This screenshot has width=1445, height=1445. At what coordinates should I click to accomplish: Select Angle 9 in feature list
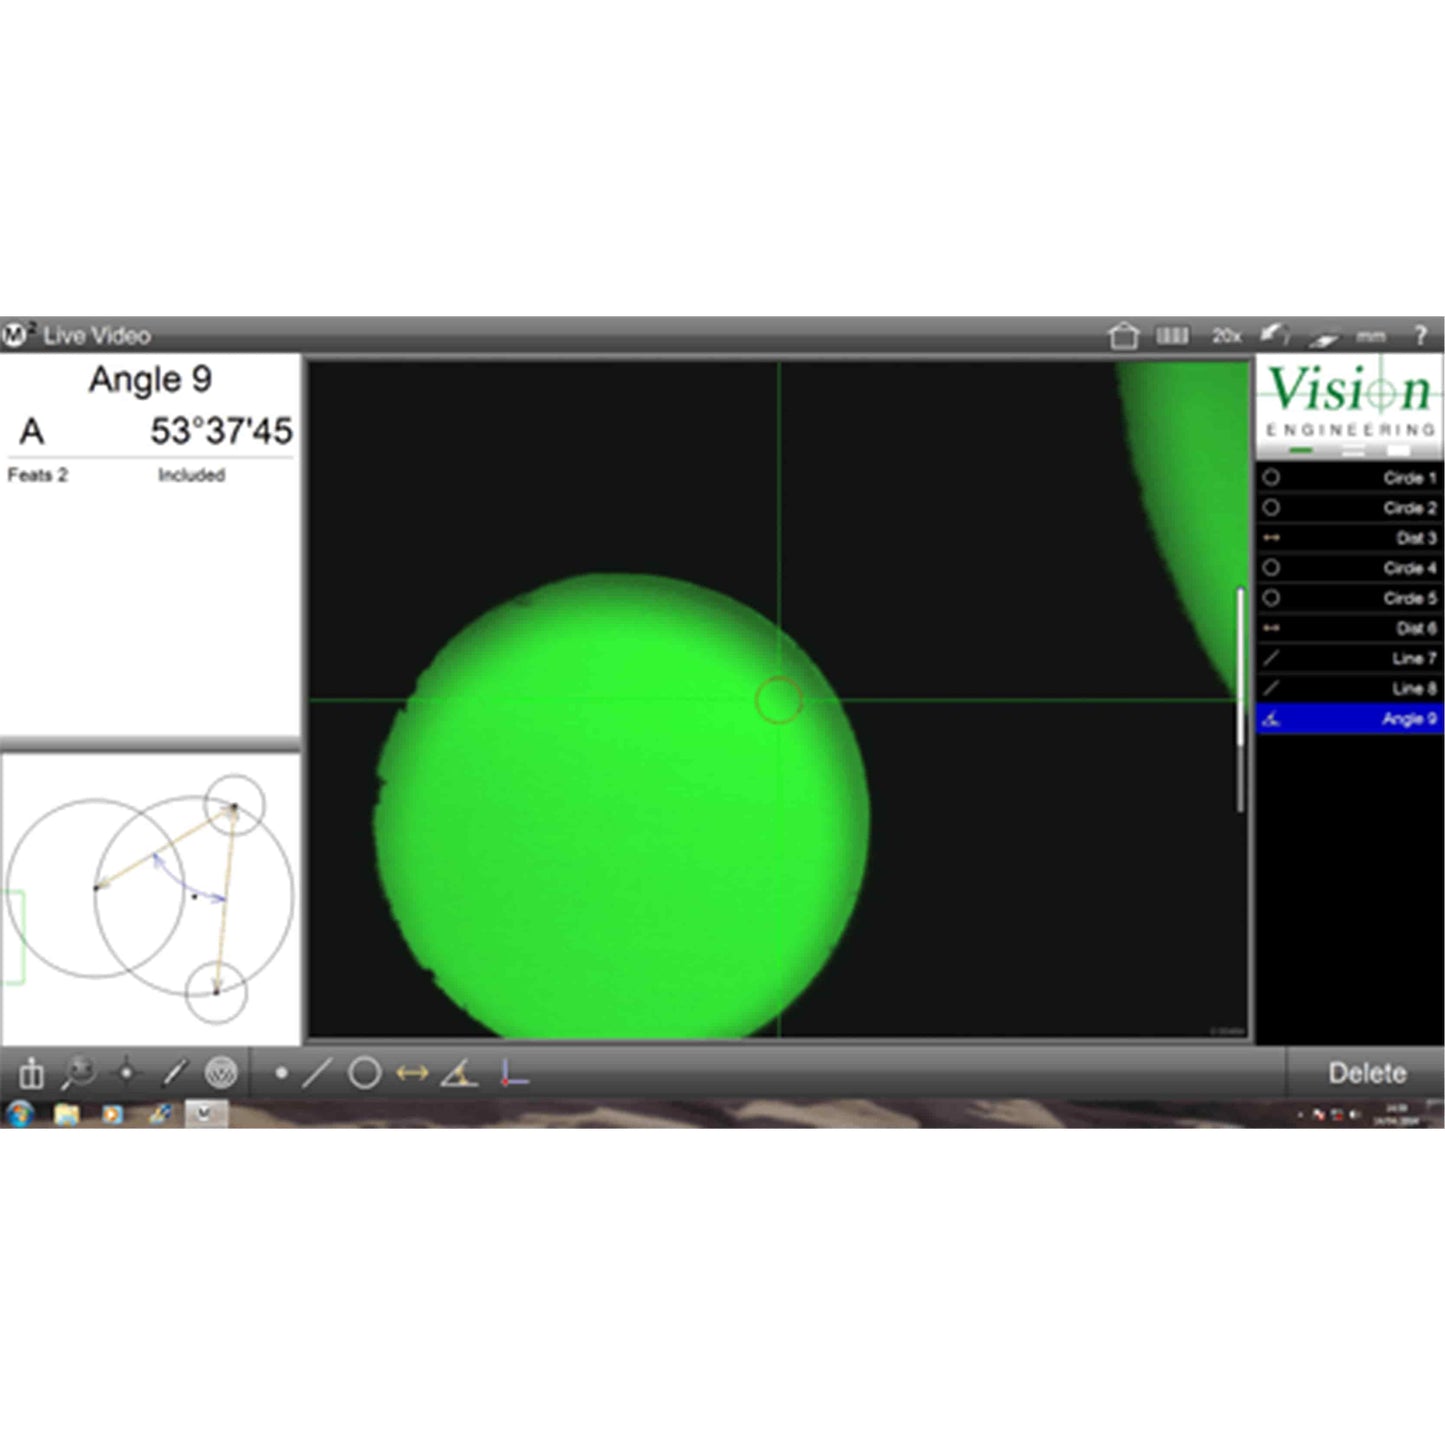coord(1350,718)
